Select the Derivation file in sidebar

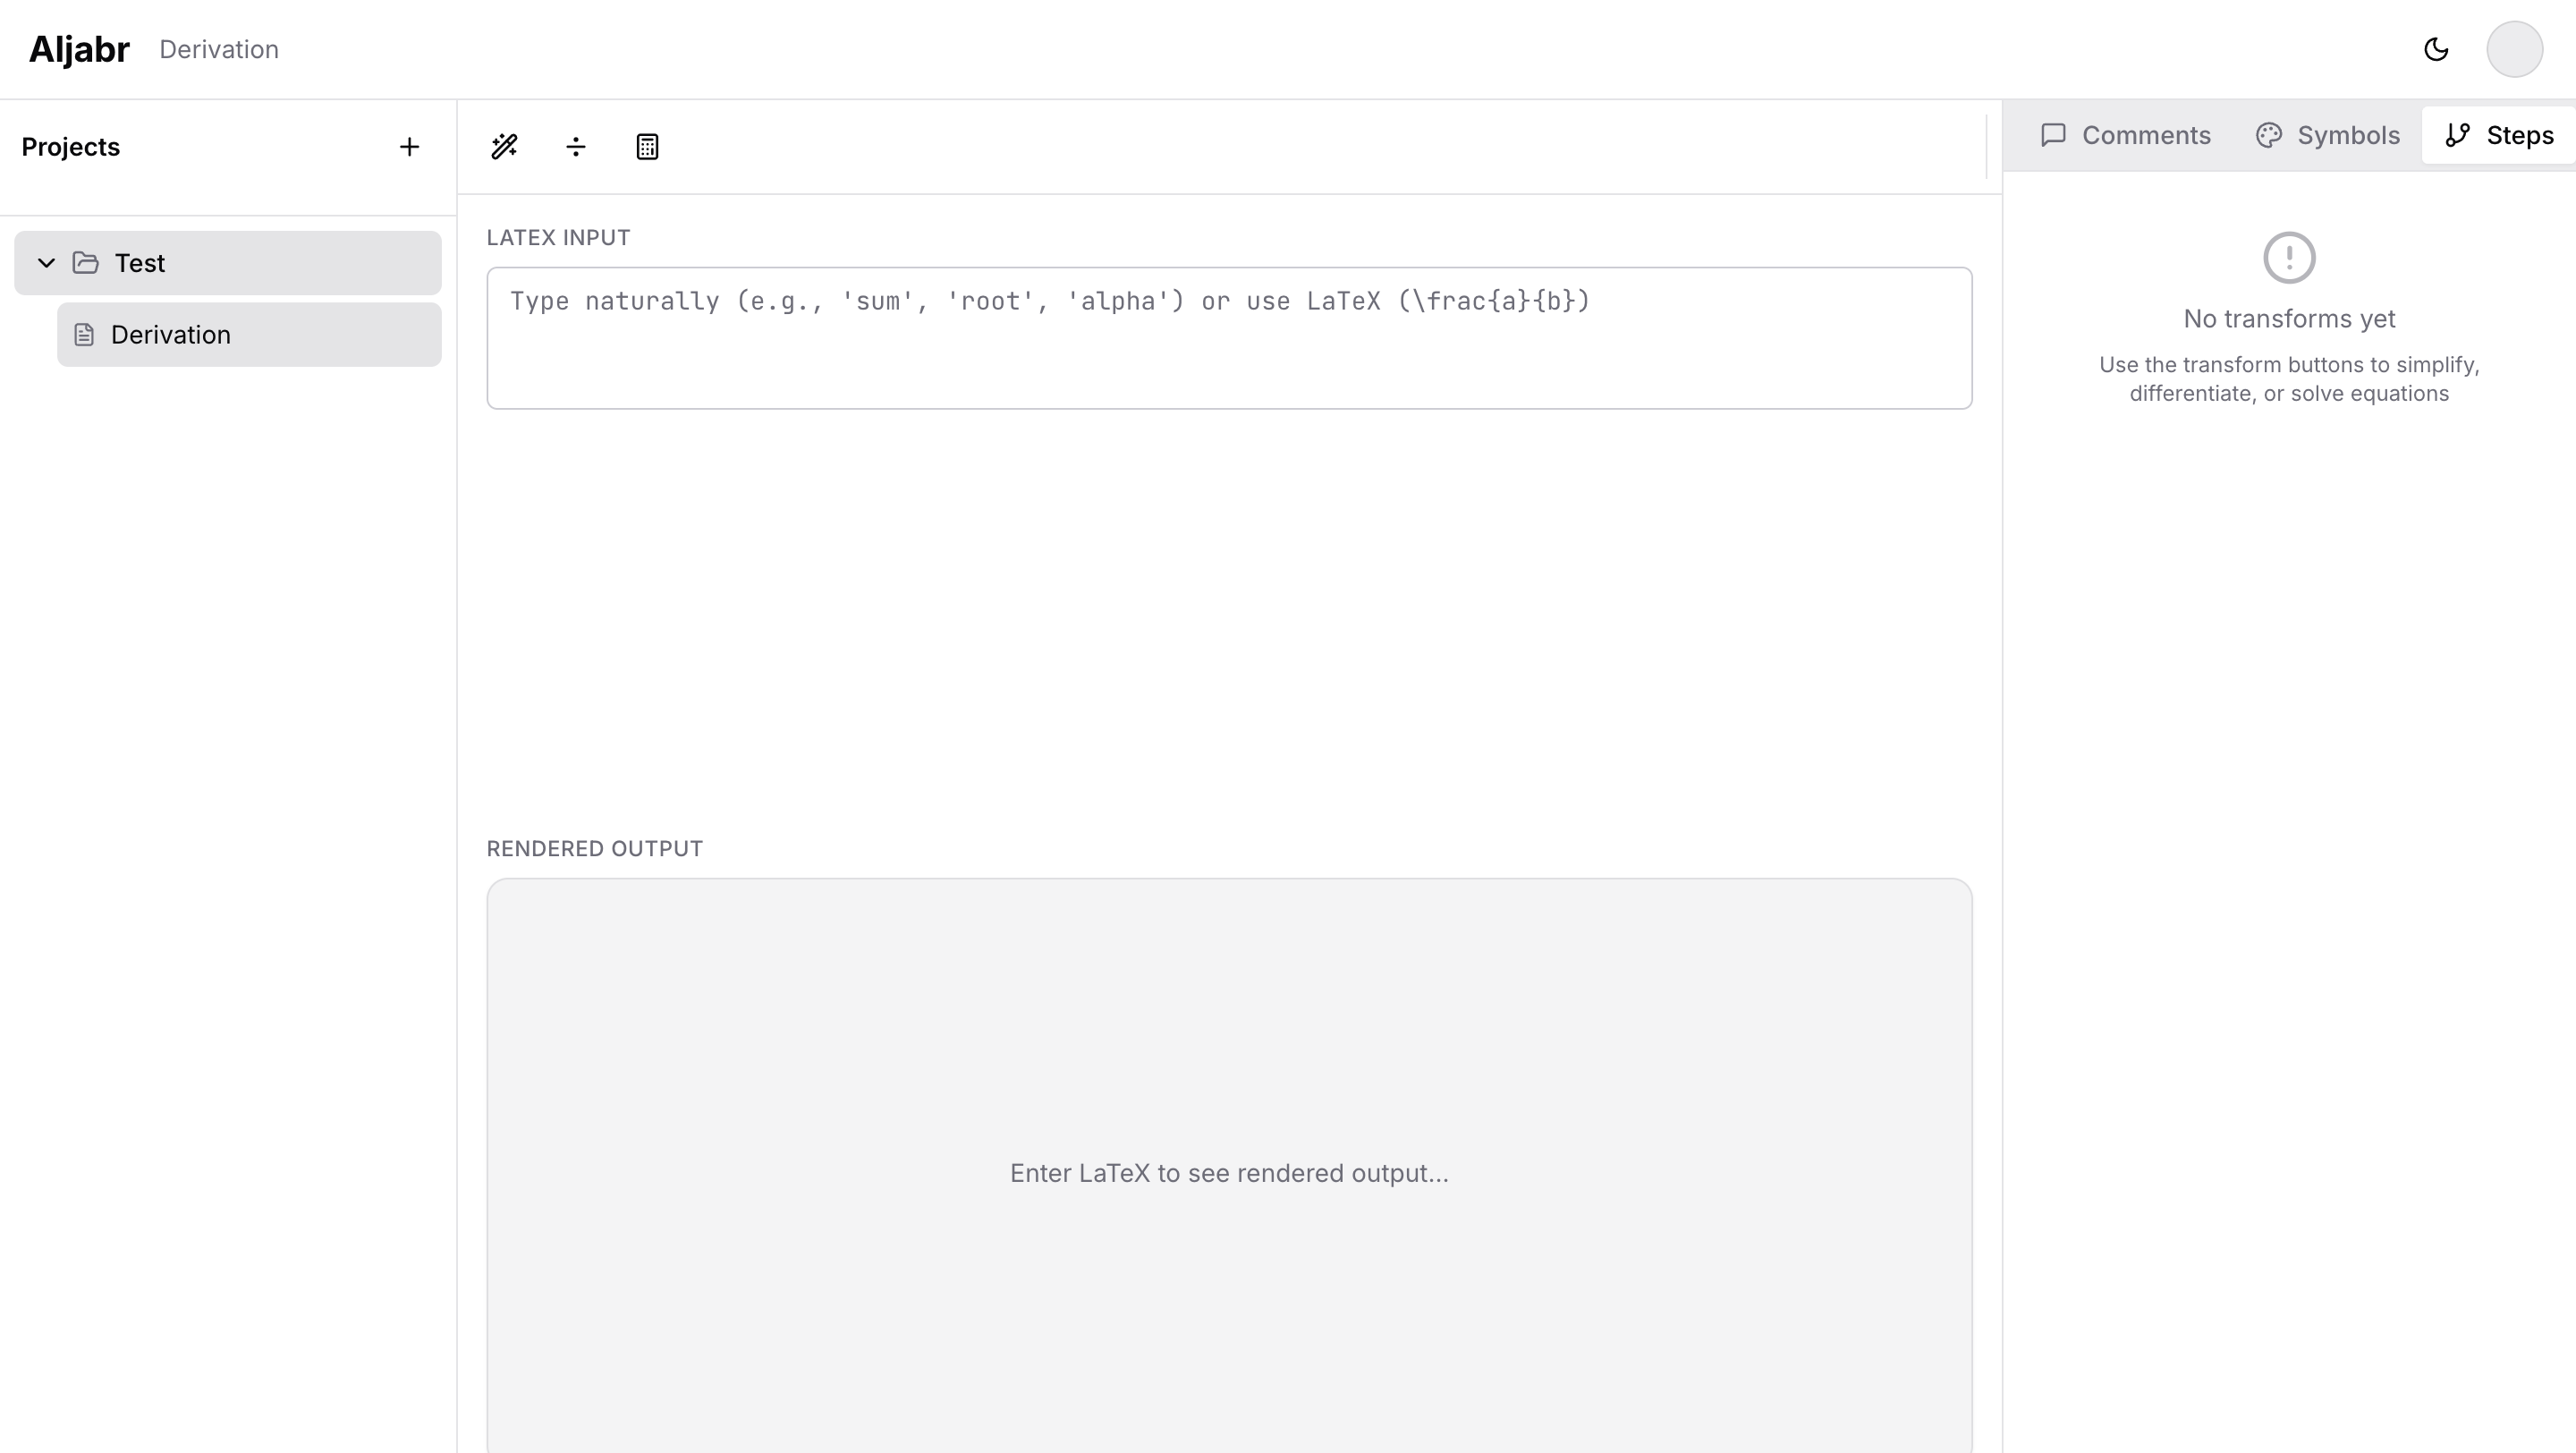171,334
